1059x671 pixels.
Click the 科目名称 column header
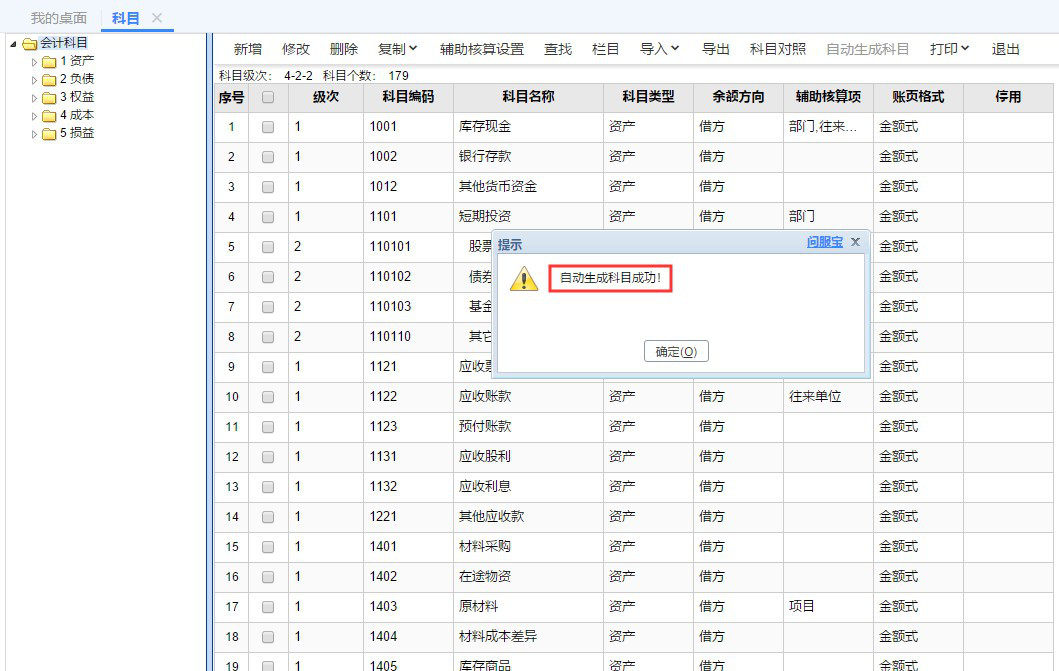528,97
